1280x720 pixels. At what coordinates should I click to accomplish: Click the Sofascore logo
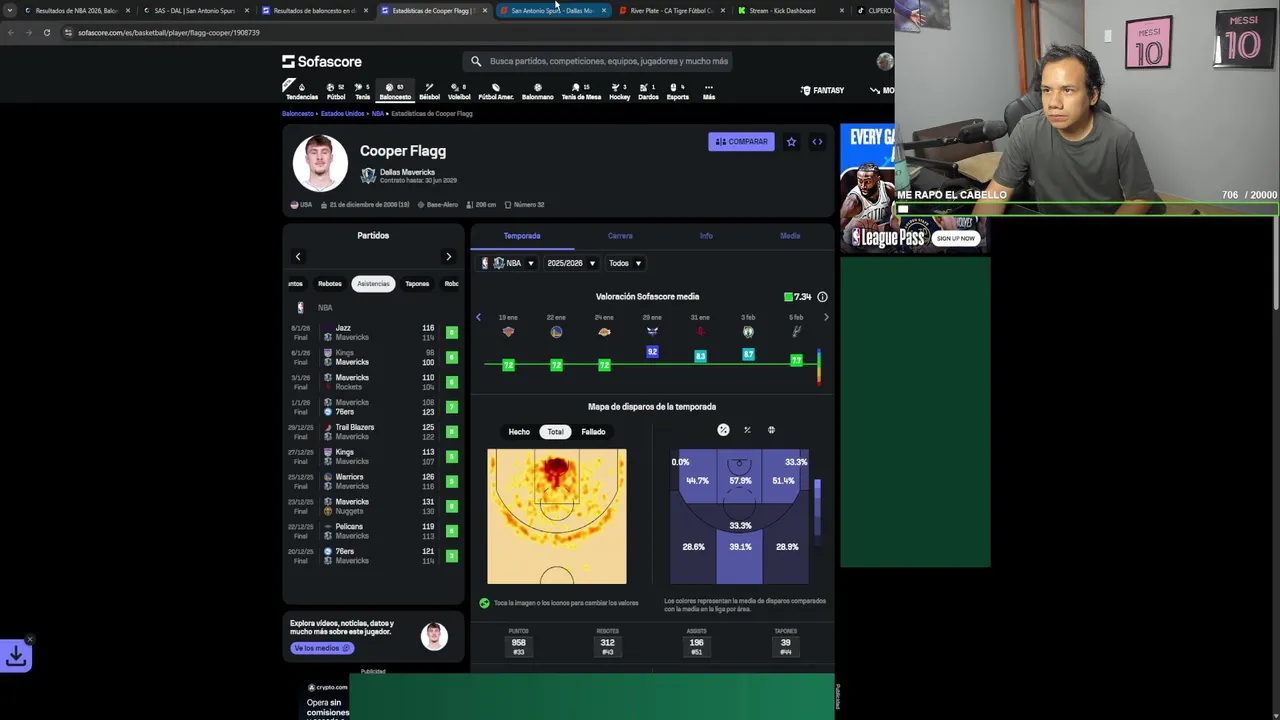pos(322,61)
